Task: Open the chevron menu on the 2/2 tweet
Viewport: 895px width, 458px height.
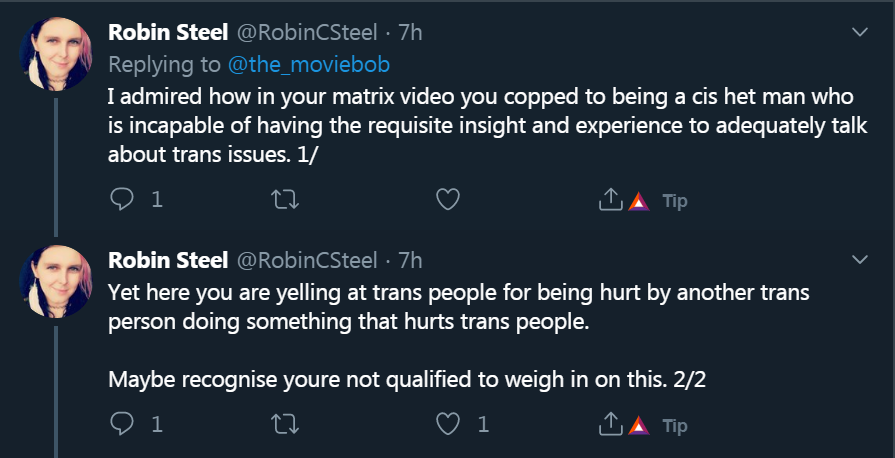Action: [x=859, y=260]
